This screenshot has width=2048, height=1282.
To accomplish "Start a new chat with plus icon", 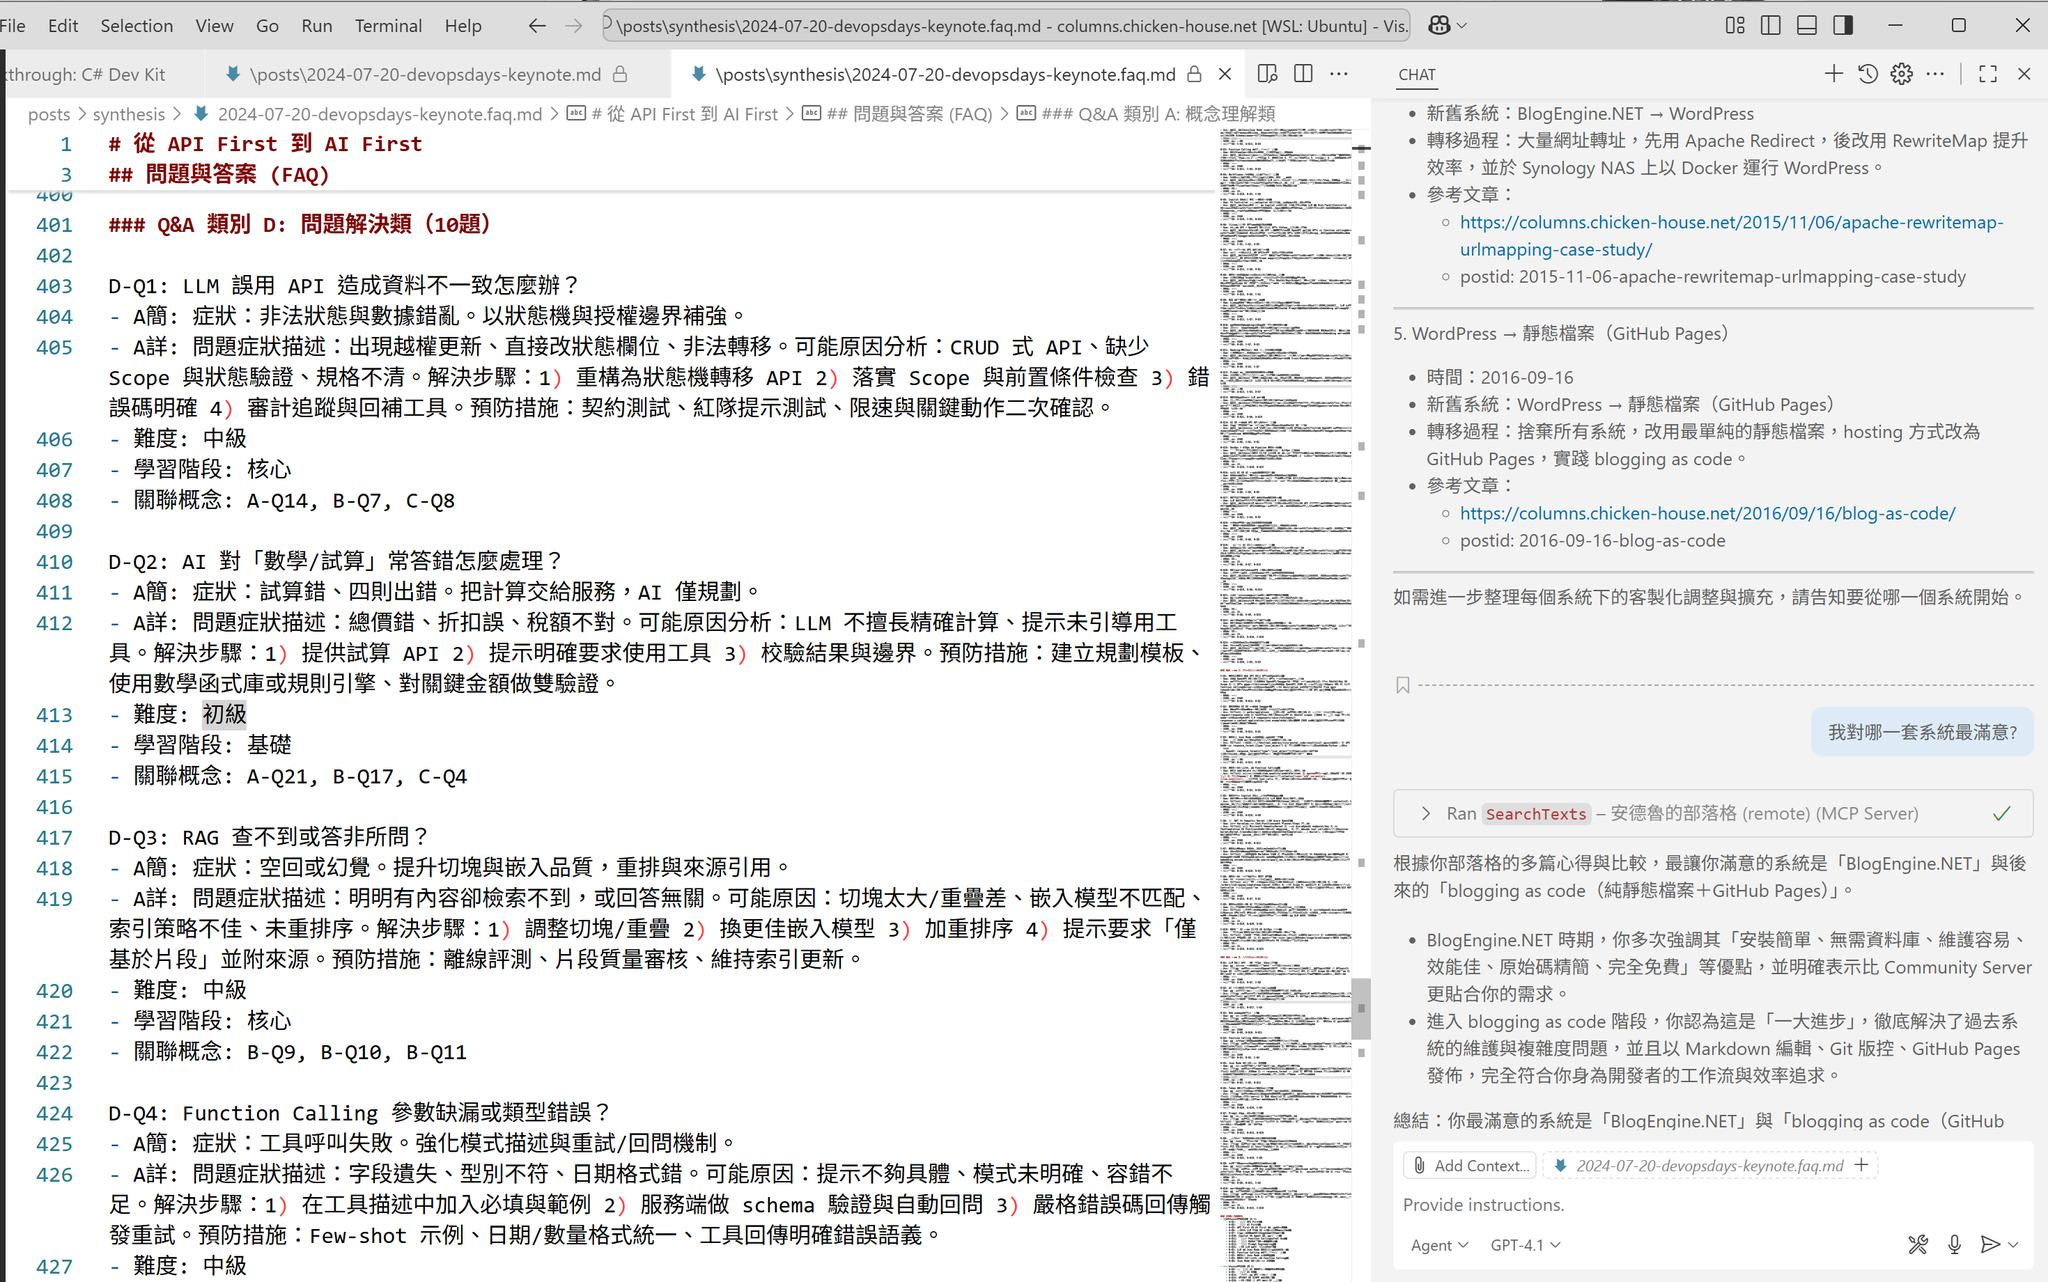I will pyautogui.click(x=1833, y=74).
